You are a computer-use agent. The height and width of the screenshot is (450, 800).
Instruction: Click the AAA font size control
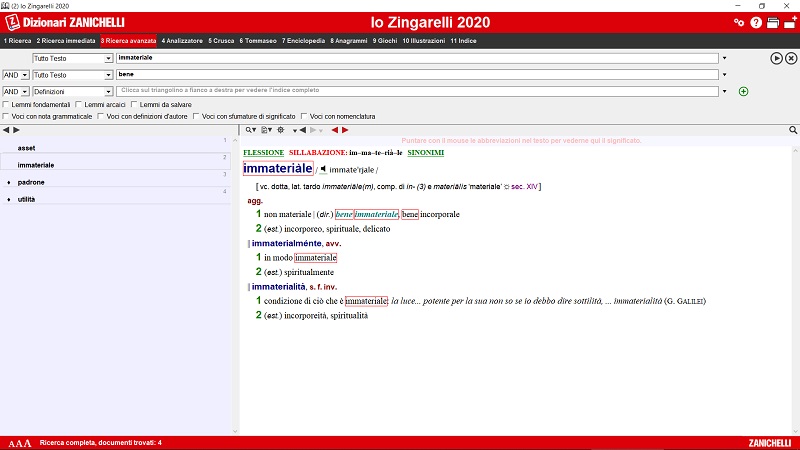pyautogui.click(x=19, y=443)
